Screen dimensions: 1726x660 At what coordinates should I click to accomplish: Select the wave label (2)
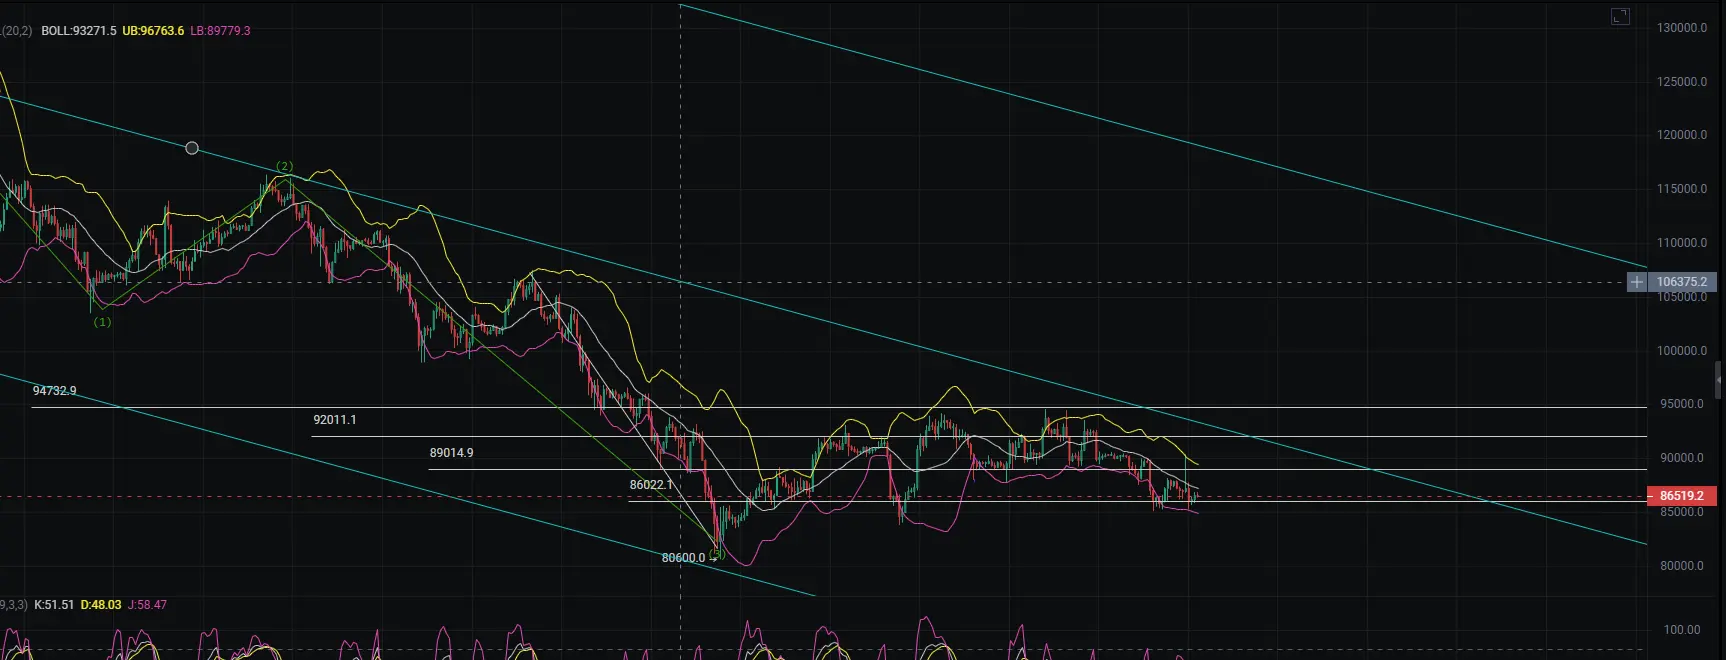(284, 167)
